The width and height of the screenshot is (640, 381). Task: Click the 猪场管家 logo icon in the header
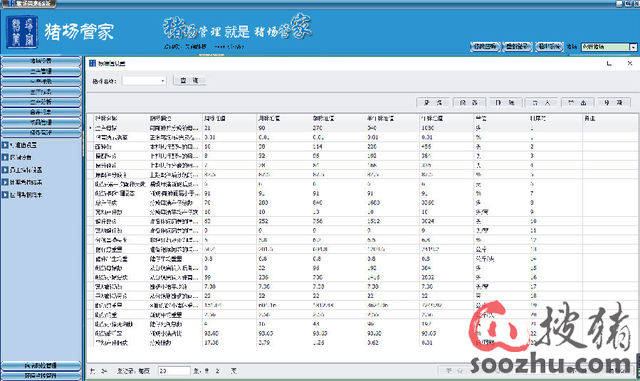(22, 32)
